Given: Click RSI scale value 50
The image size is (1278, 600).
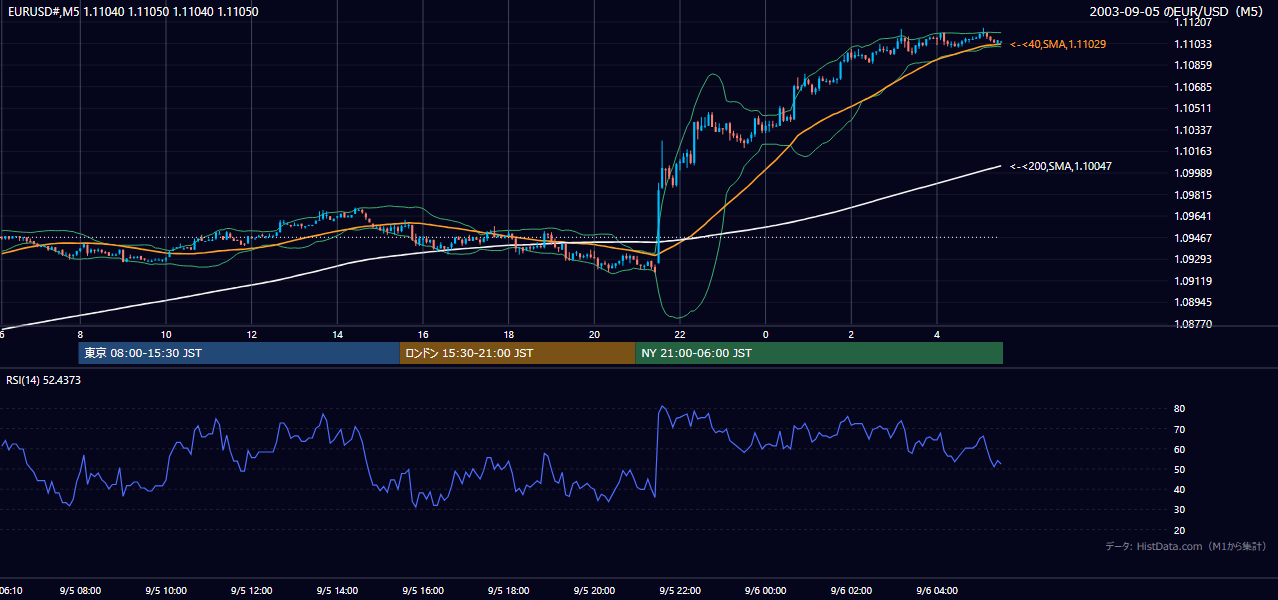Looking at the screenshot, I should coord(1179,469).
